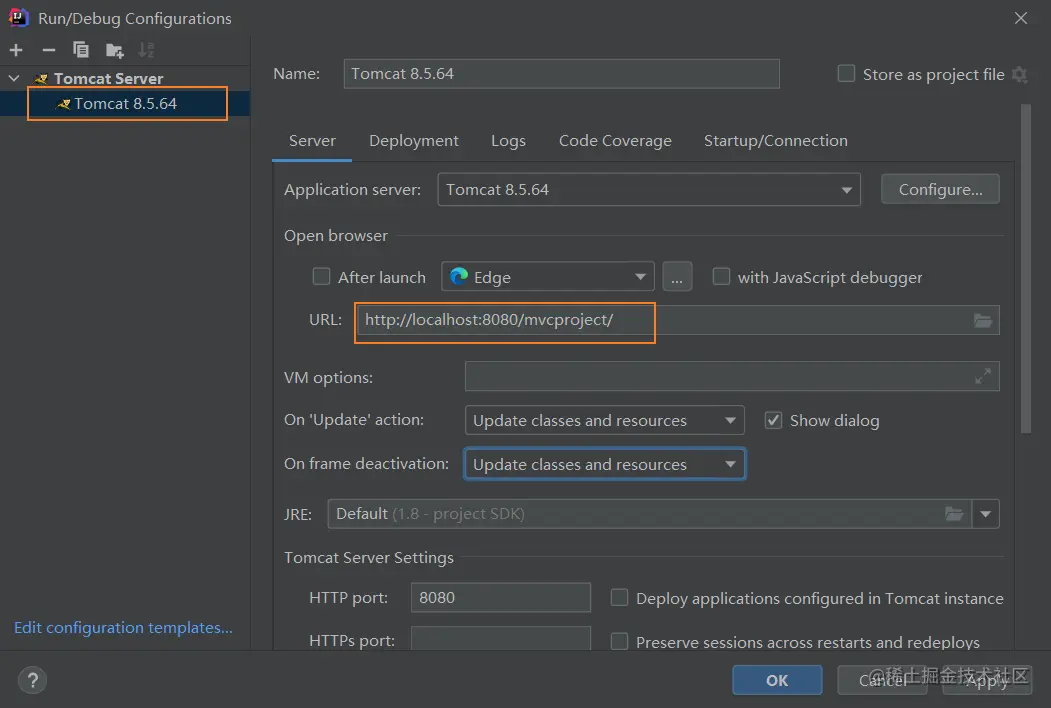Open the Application server dropdown

[649, 190]
